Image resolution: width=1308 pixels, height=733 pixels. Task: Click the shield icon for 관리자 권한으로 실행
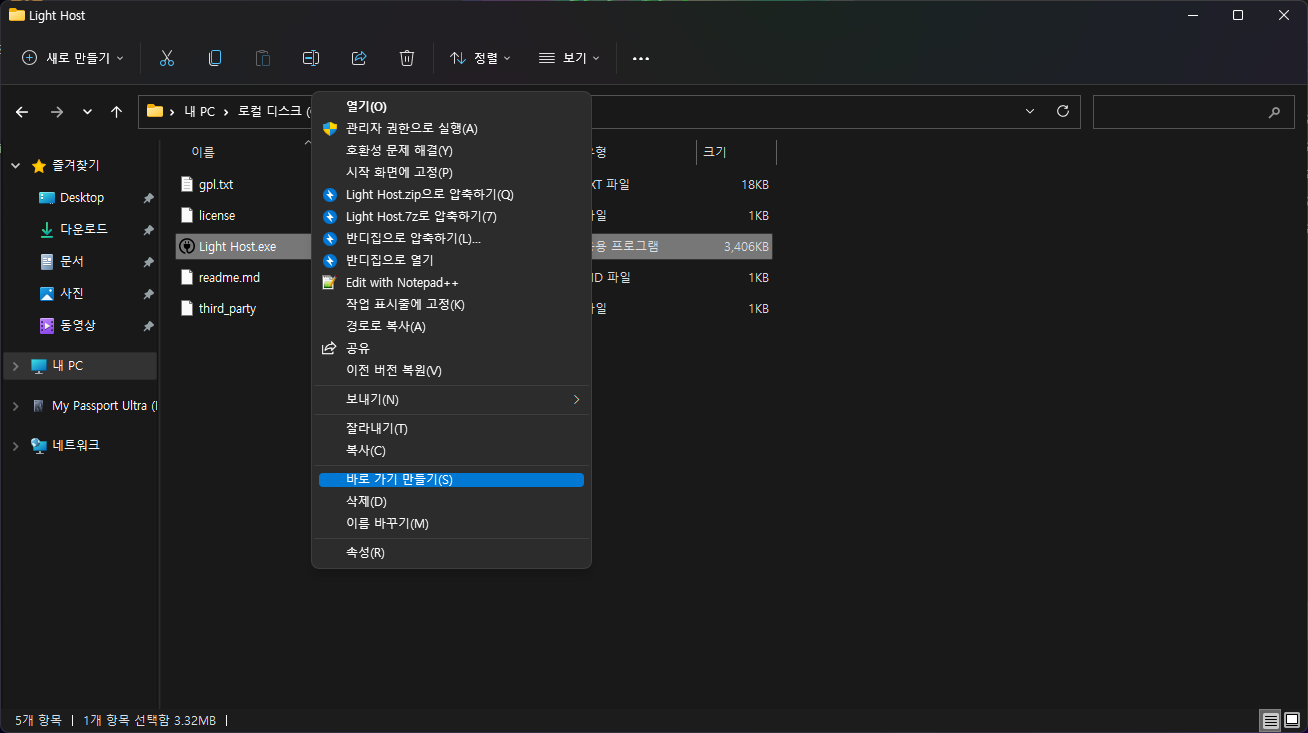click(x=329, y=128)
